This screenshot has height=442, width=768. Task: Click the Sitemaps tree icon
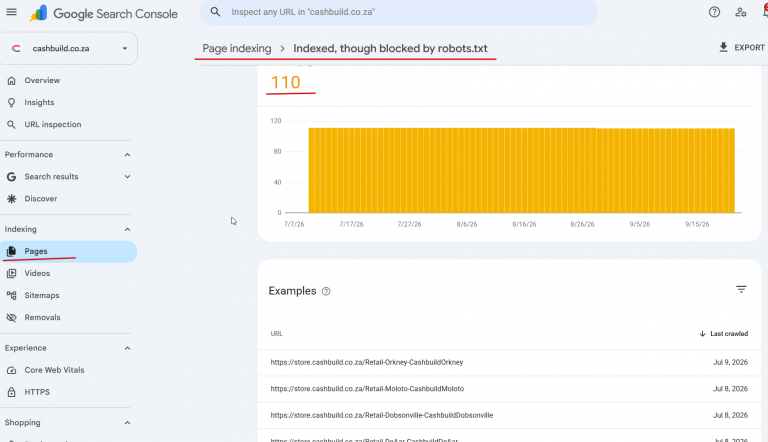click(11, 295)
